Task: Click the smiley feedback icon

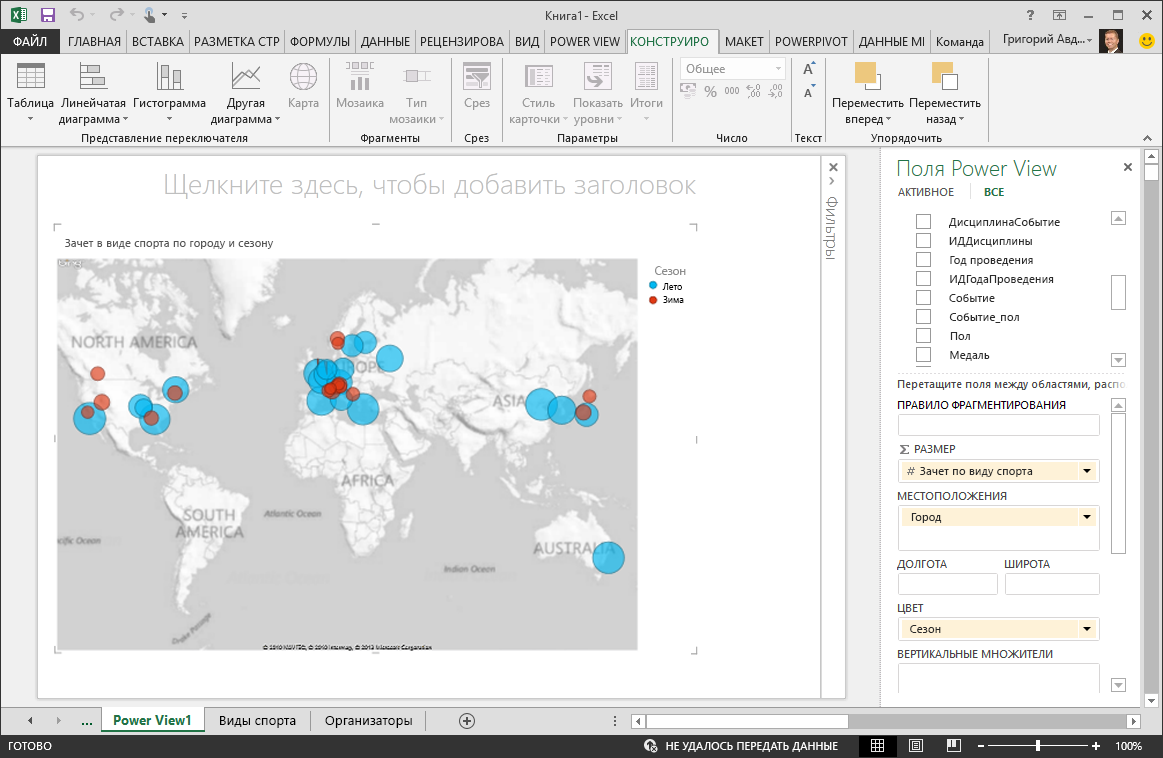Action: [x=1147, y=41]
